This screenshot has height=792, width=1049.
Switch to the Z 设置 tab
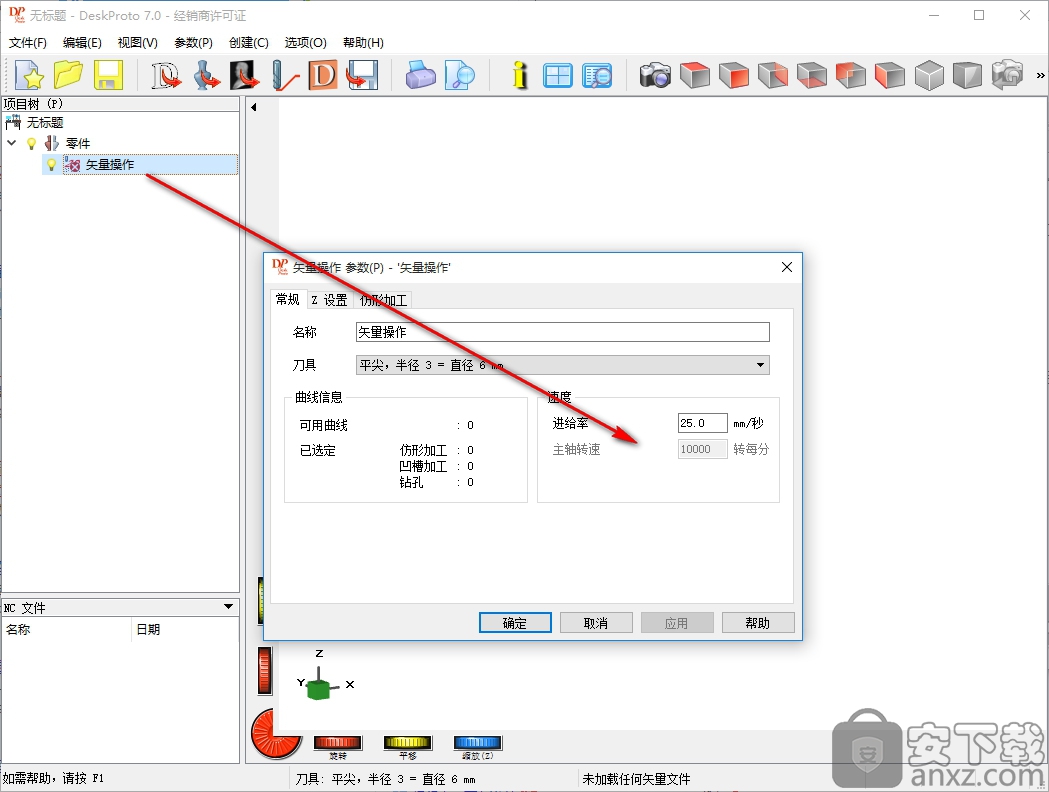click(329, 300)
